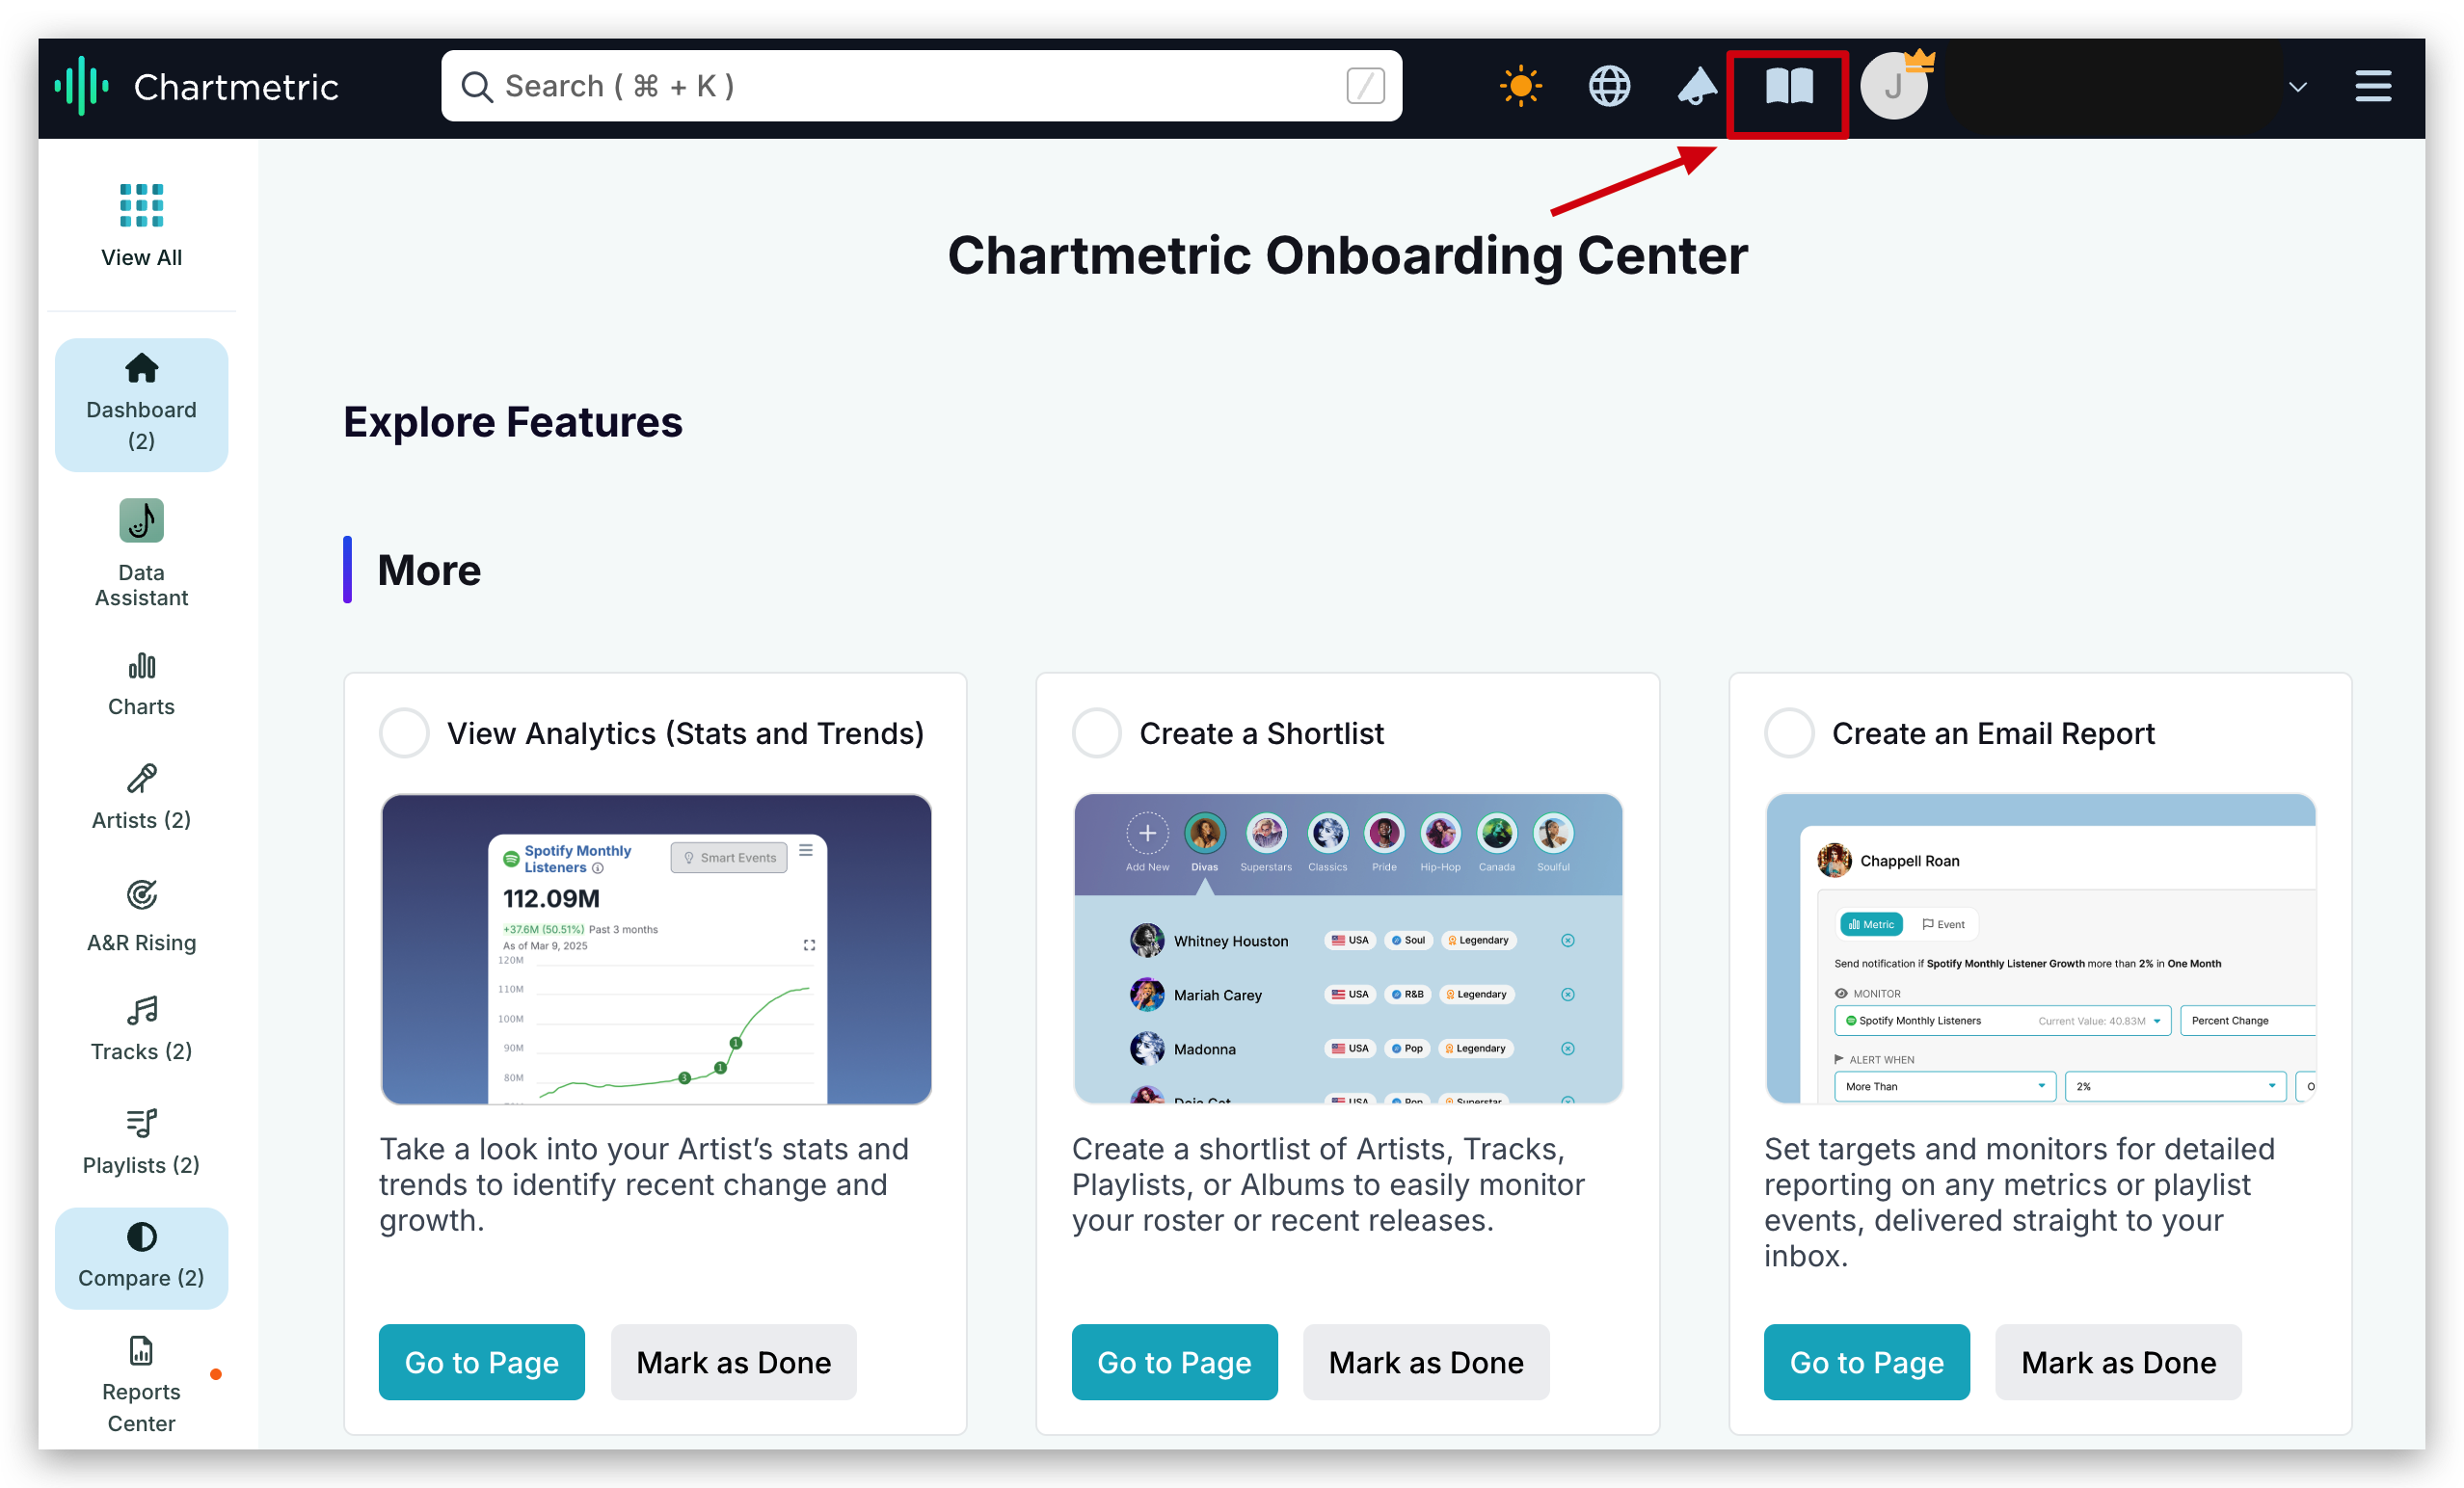
Task: Click Mark as Done for Email Report
Action: tap(2118, 1362)
